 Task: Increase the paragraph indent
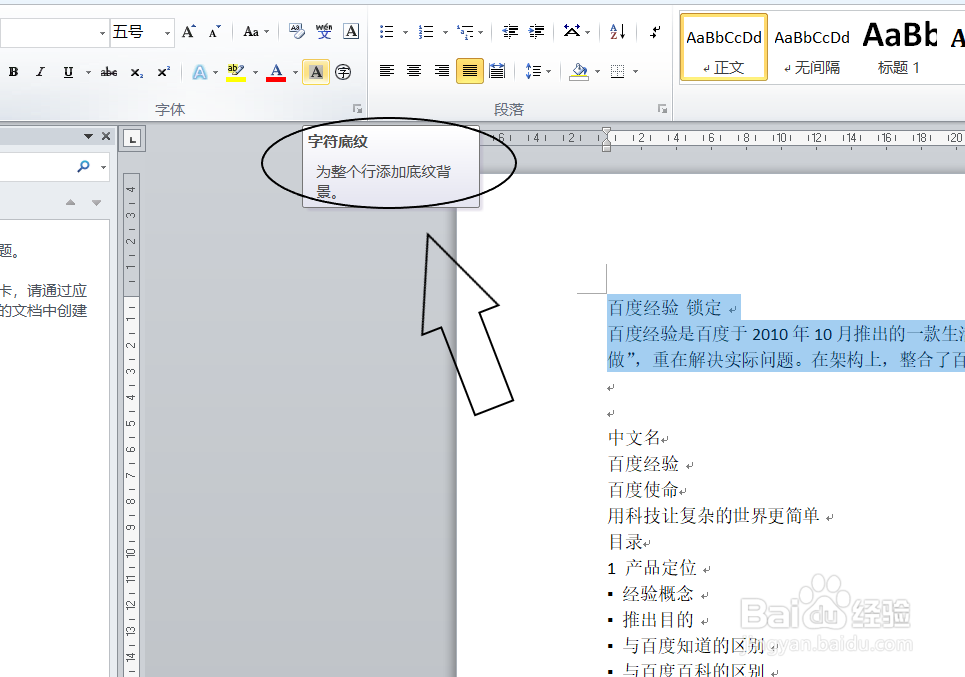[x=536, y=31]
